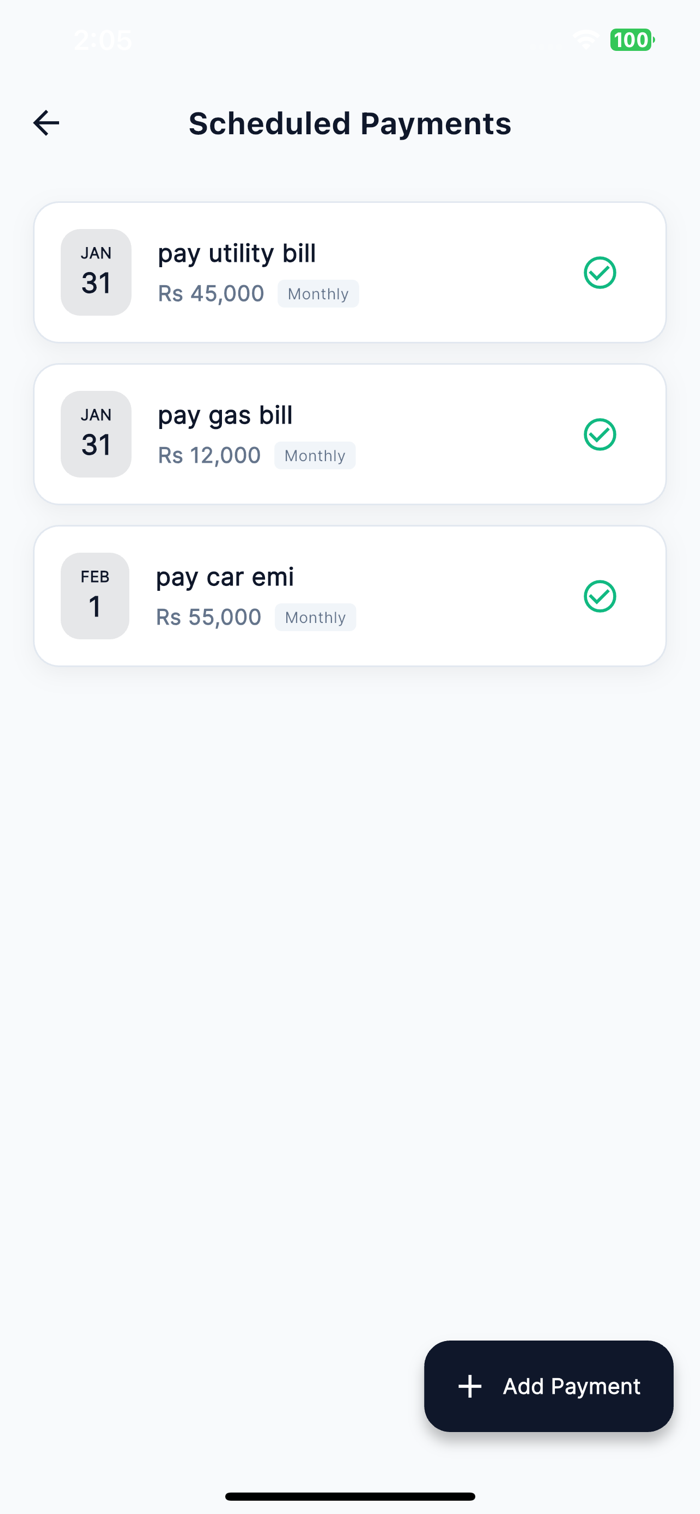Click the Monthly tag on pay car emi

(315, 618)
